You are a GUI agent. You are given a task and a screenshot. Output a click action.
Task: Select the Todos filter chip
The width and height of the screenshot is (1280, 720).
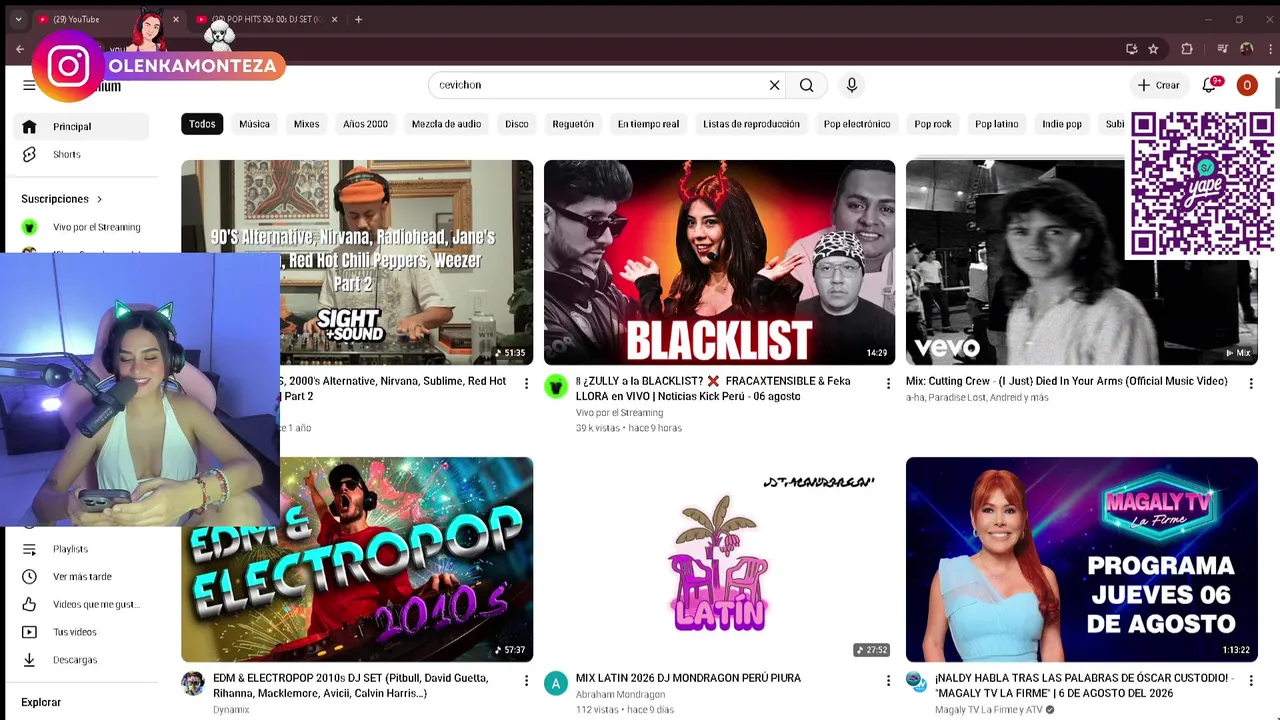click(202, 124)
